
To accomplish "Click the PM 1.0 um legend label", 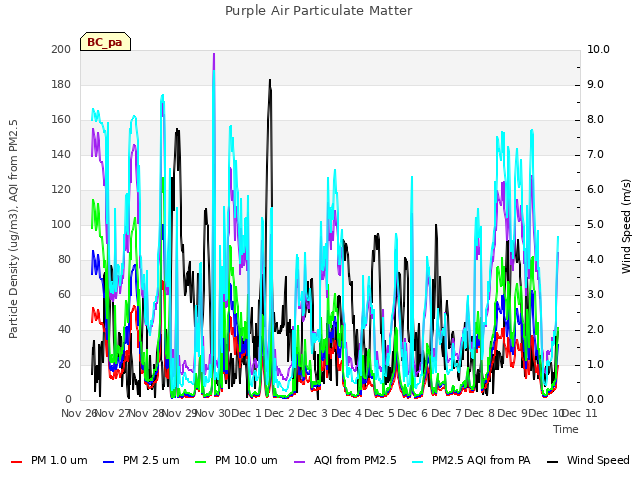I will click(x=59, y=460).
